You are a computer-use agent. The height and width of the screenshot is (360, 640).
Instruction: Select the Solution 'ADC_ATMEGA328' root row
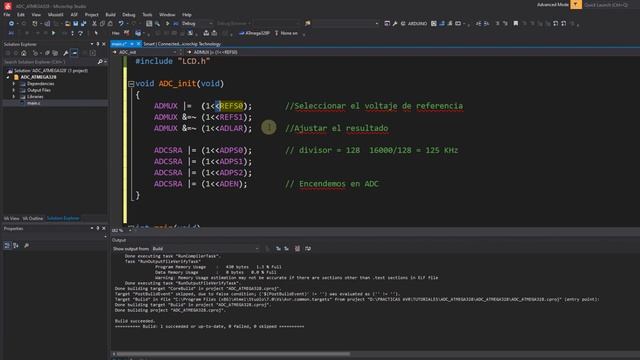pos(51,71)
